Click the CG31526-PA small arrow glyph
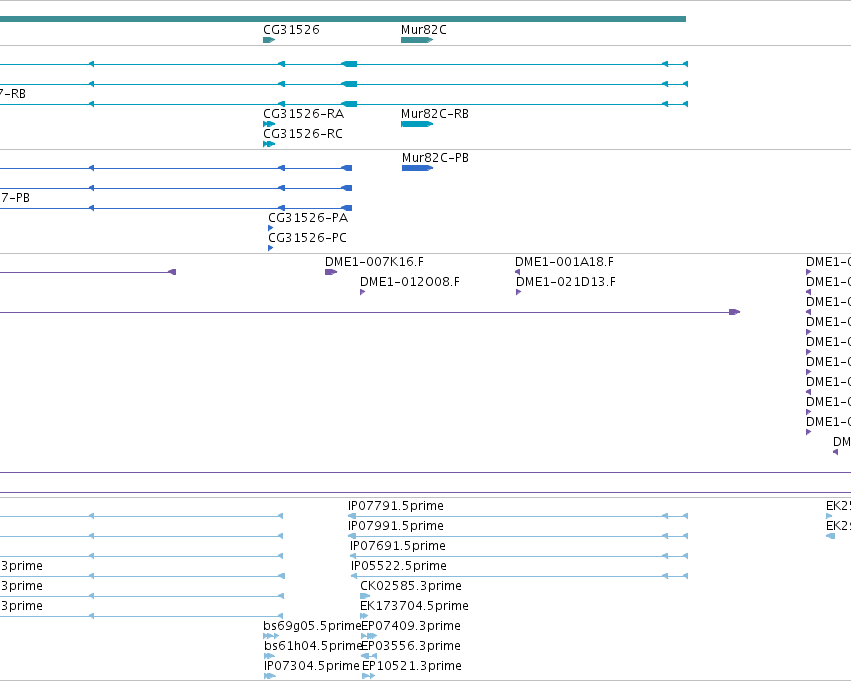851x681 pixels. coord(270,228)
